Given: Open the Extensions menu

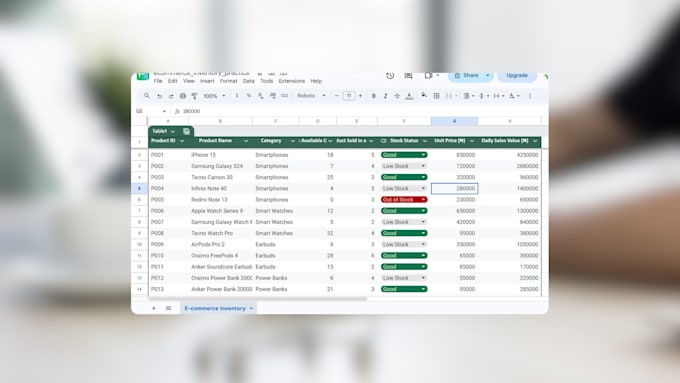Looking at the screenshot, I should point(292,81).
